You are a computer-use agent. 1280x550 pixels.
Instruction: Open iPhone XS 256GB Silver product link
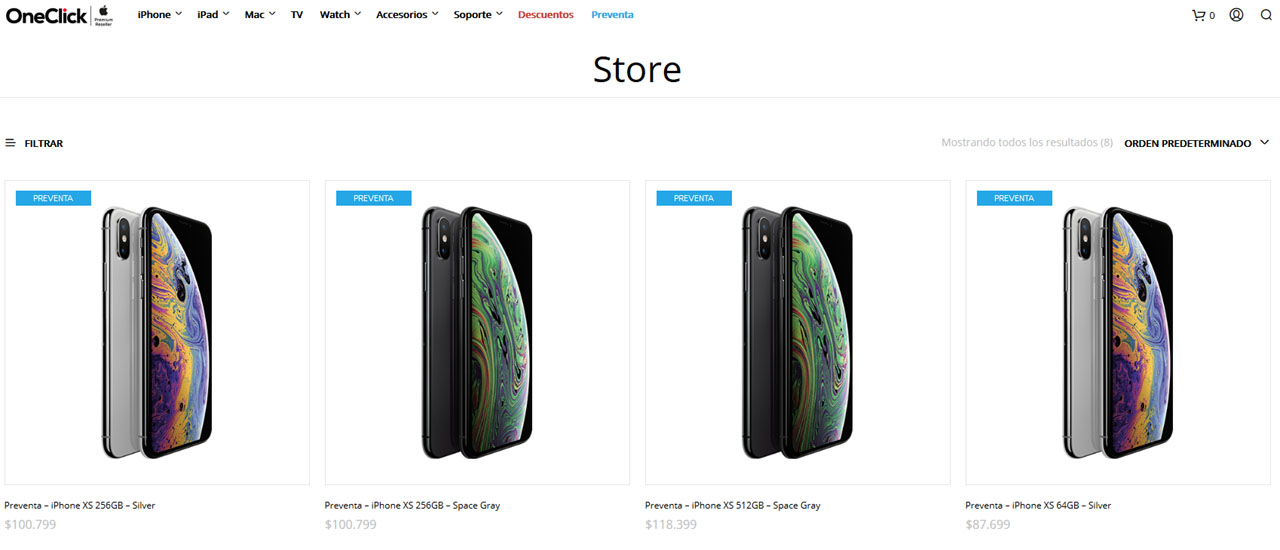point(80,506)
